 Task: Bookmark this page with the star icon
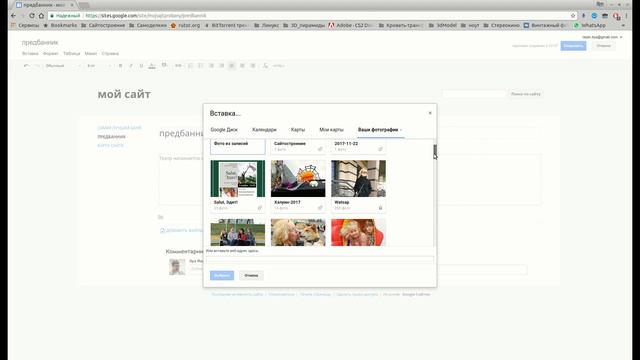[573, 16]
